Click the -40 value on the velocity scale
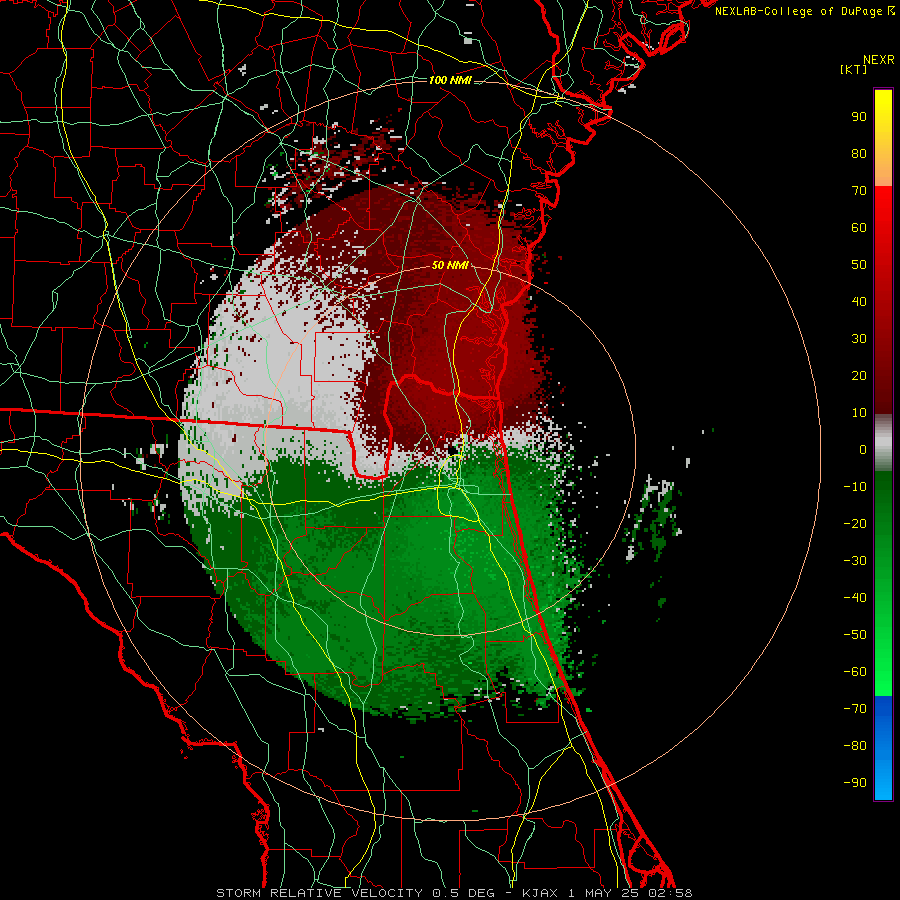Viewport: 900px width, 900px height. [x=855, y=598]
